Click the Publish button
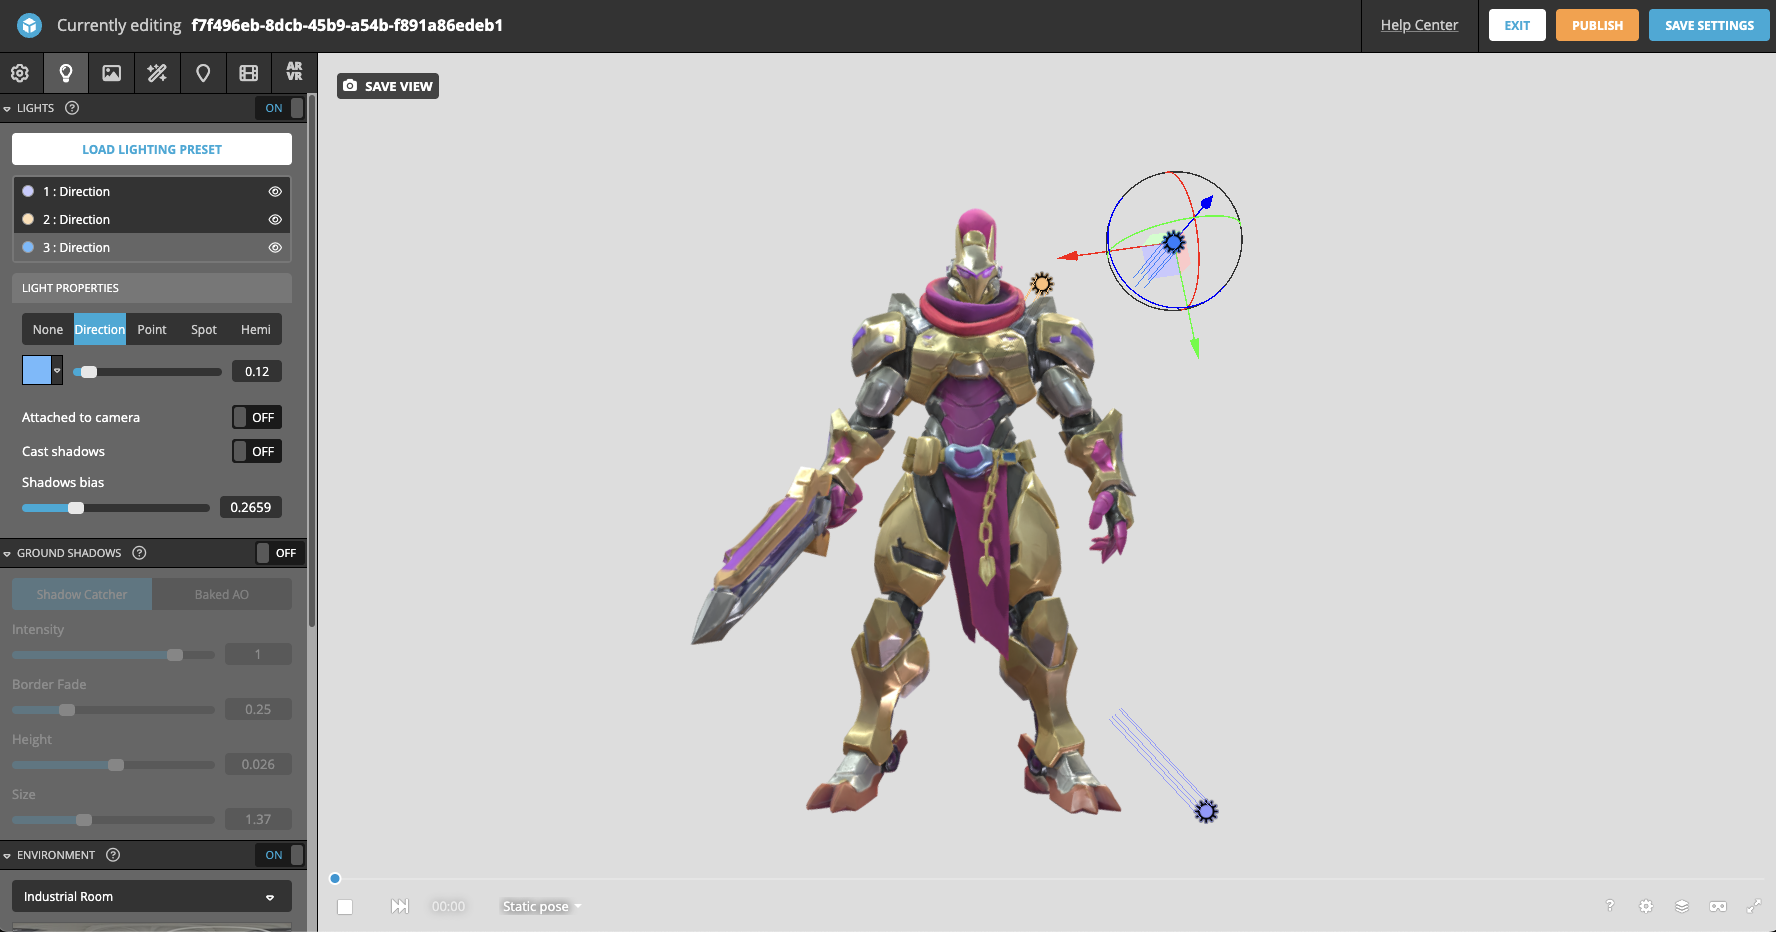This screenshot has width=1776, height=932. pos(1597,25)
